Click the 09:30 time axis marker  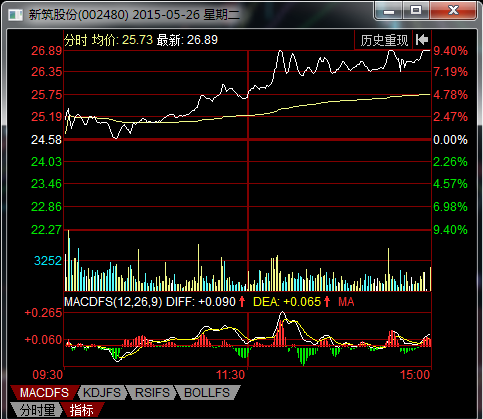(x=48, y=375)
